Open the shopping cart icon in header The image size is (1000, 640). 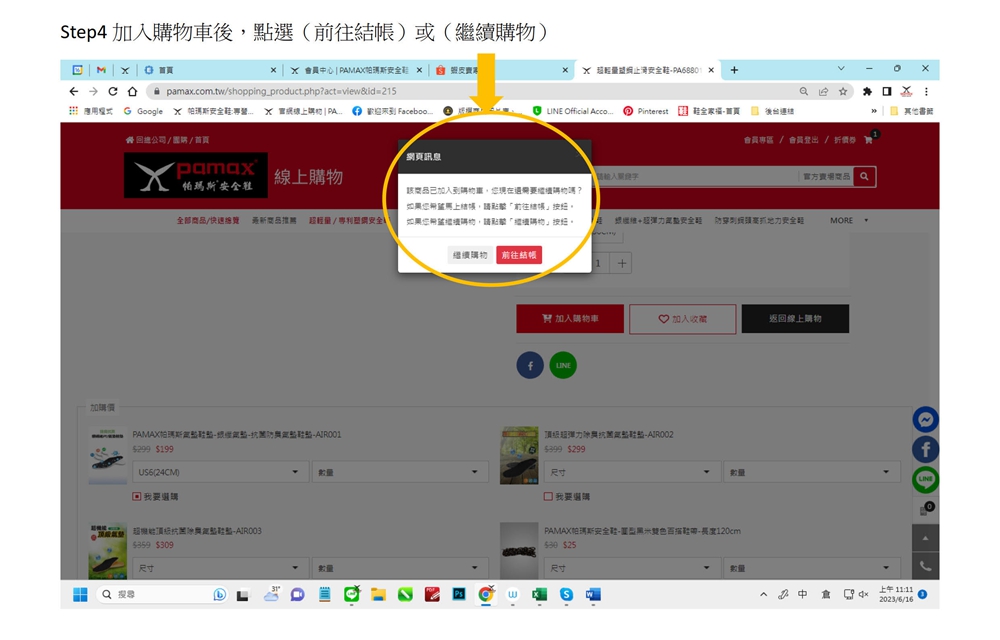click(869, 140)
